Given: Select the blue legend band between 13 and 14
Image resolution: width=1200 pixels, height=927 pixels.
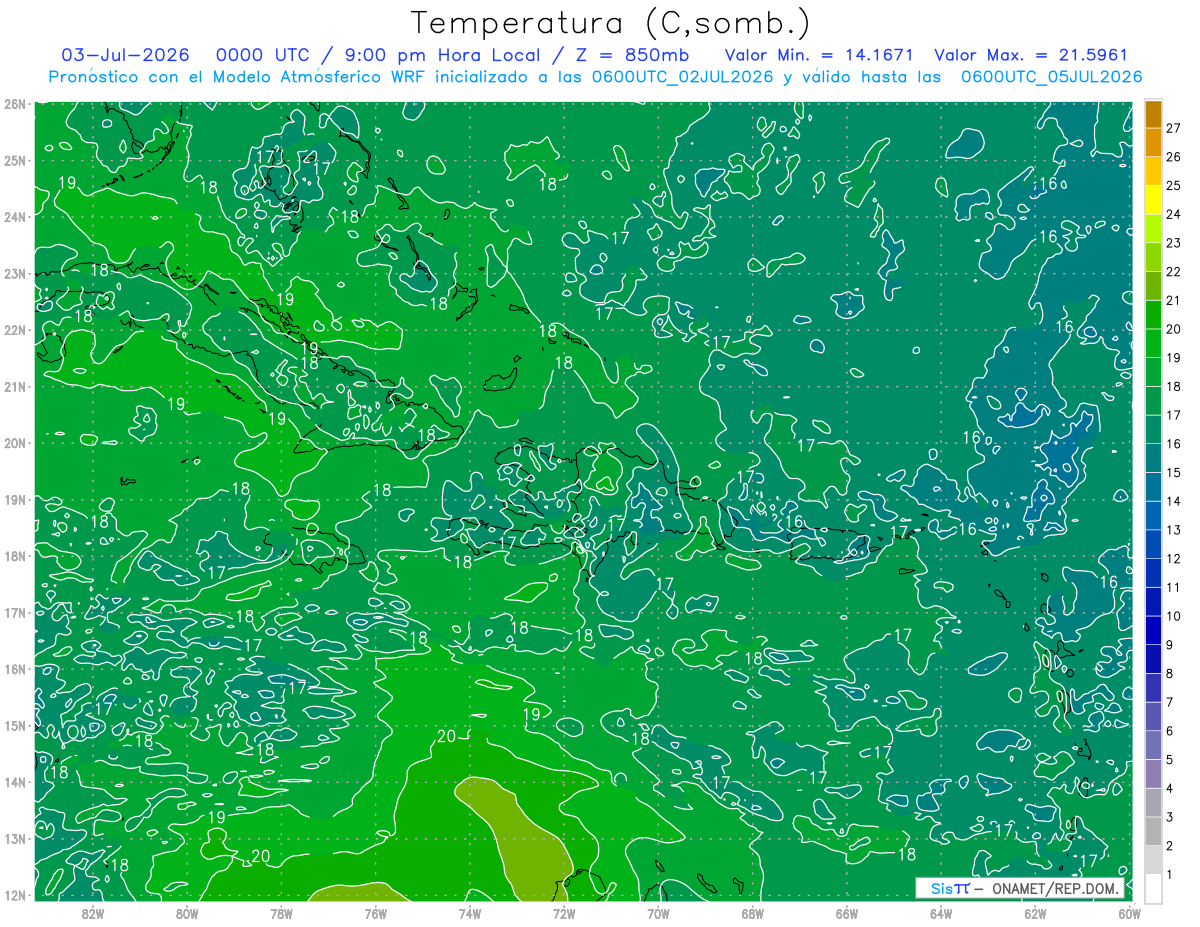Looking at the screenshot, I should point(1153,515).
